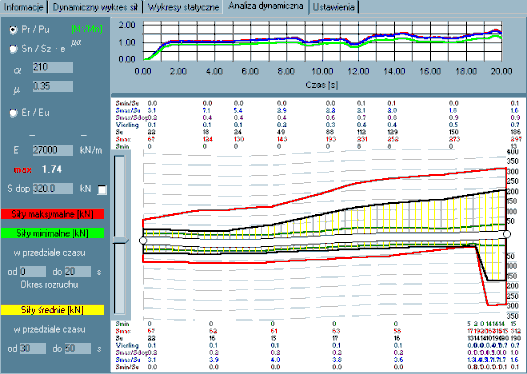Select the Sn / Sz · e radio option
This screenshot has height=374, width=527.
click(13, 49)
